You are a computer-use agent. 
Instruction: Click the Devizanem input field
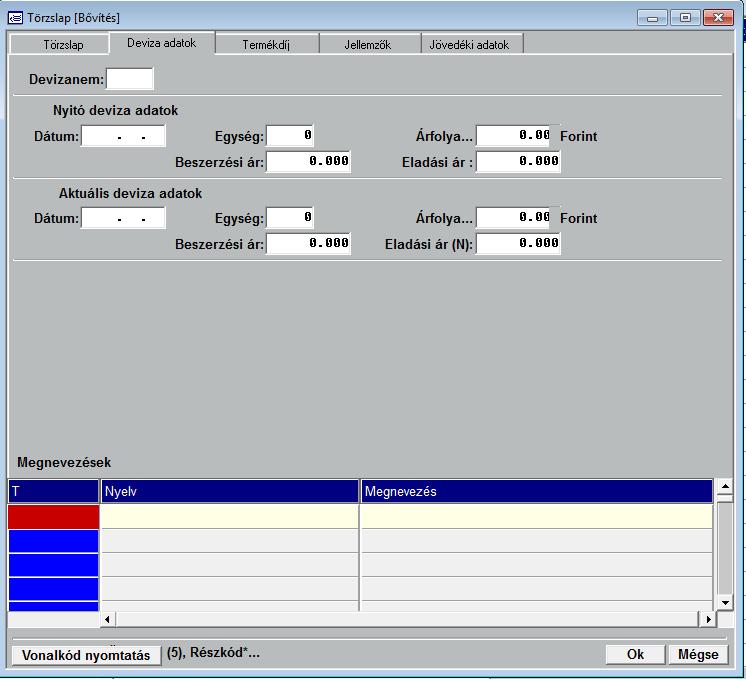pos(130,79)
